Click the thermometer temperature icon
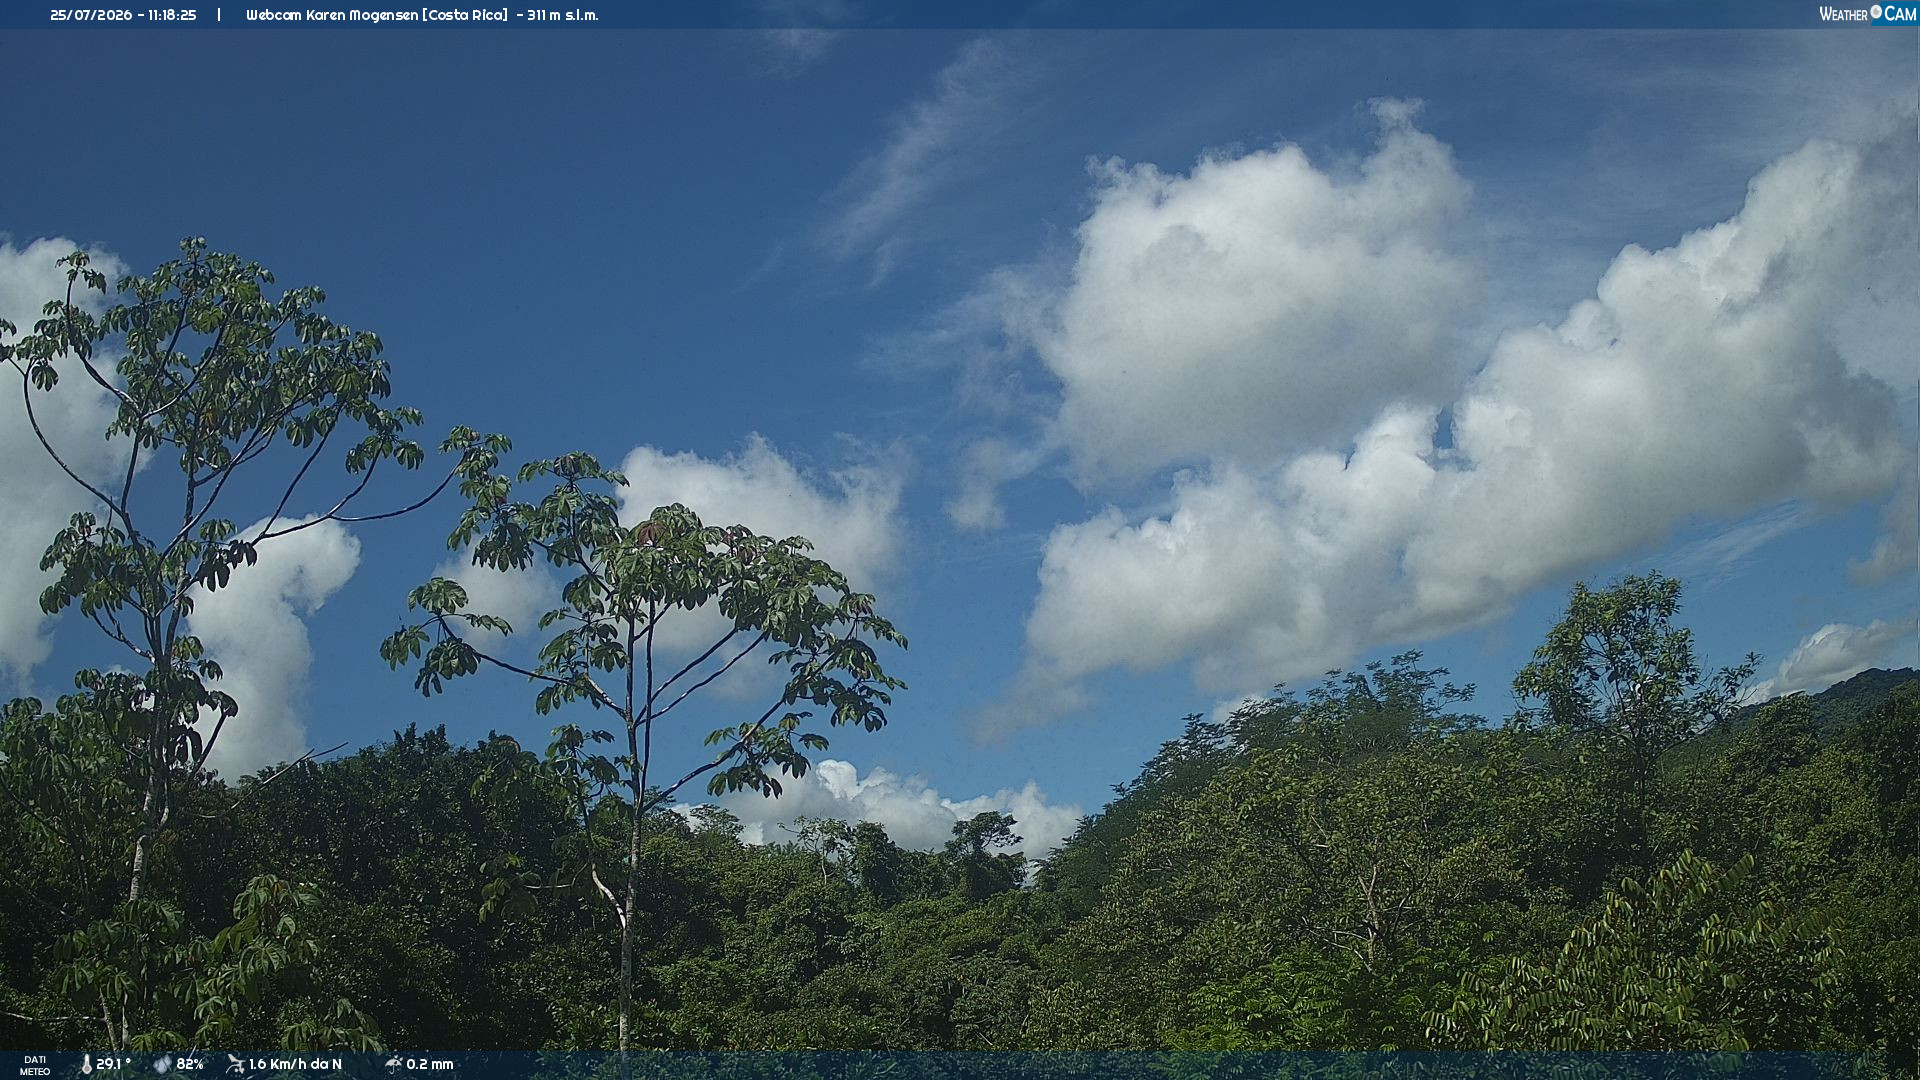The height and width of the screenshot is (1080, 1920). tap(86, 1065)
